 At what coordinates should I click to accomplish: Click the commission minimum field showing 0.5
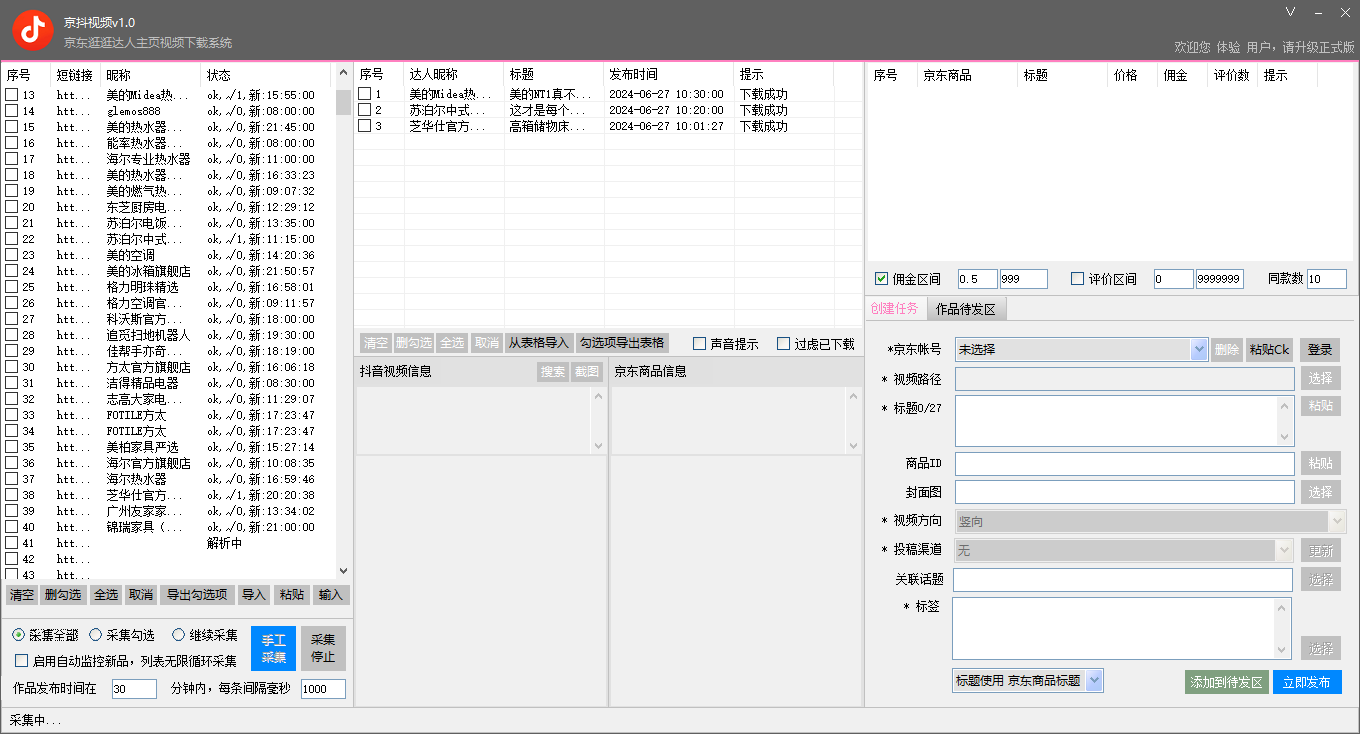[976, 279]
